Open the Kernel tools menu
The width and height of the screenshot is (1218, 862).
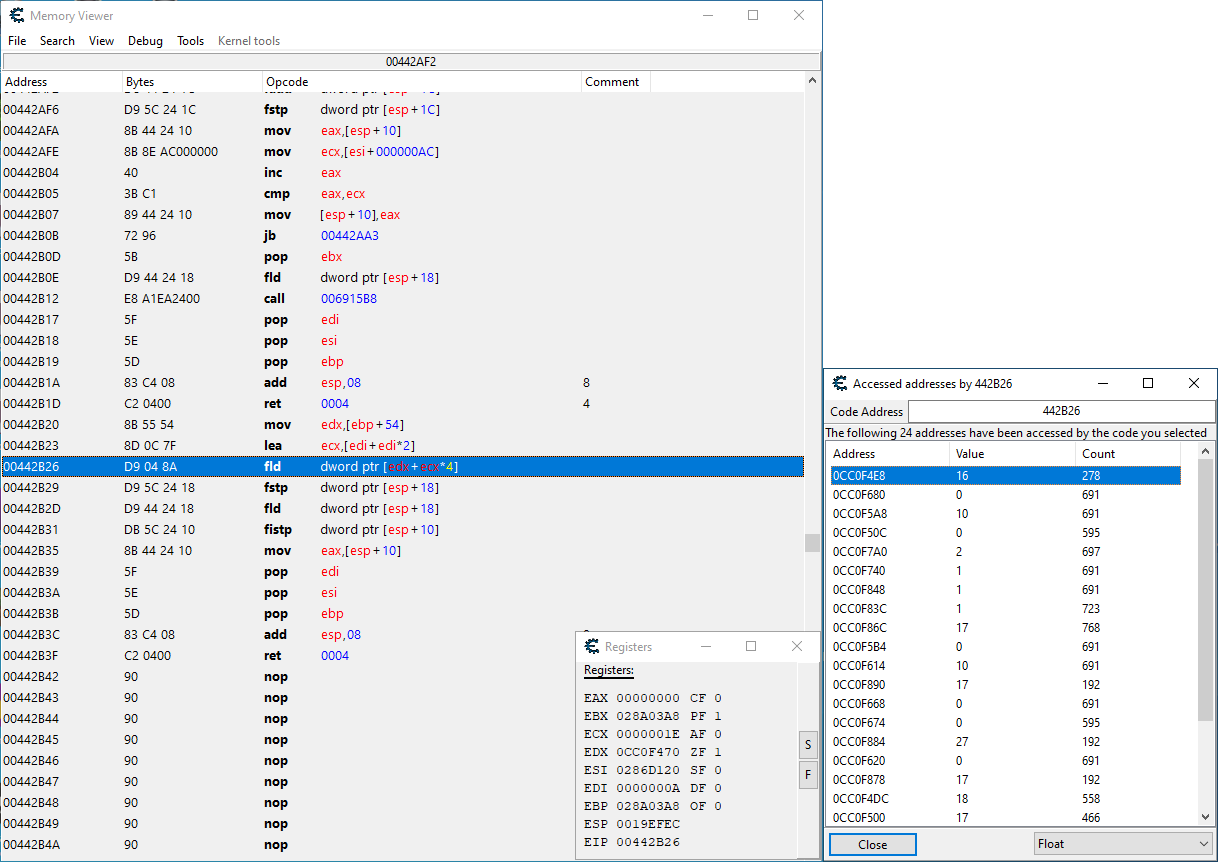click(x=248, y=41)
